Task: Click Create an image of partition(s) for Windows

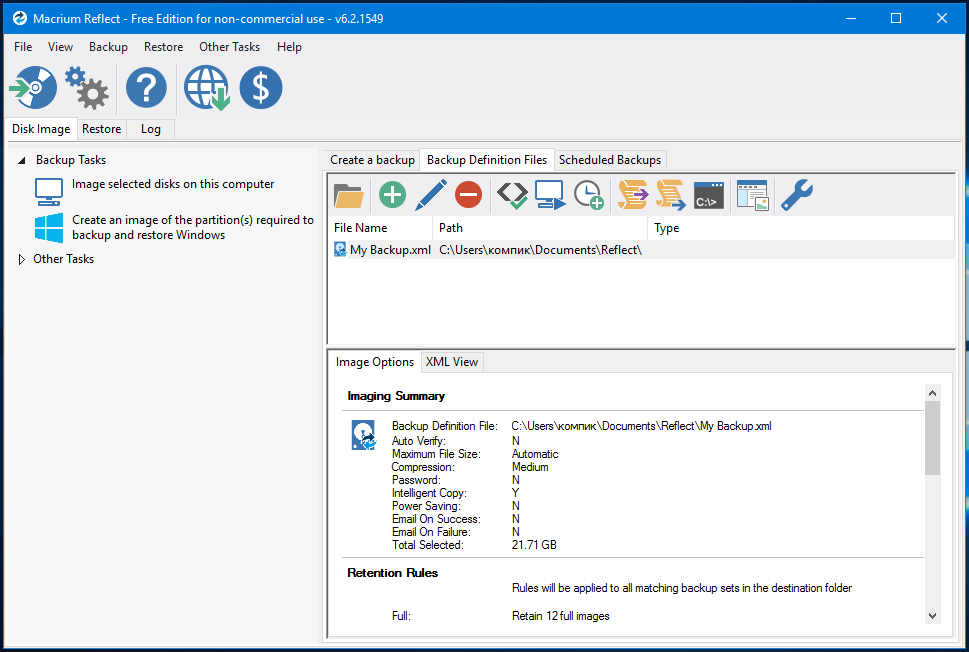Action: pos(193,227)
